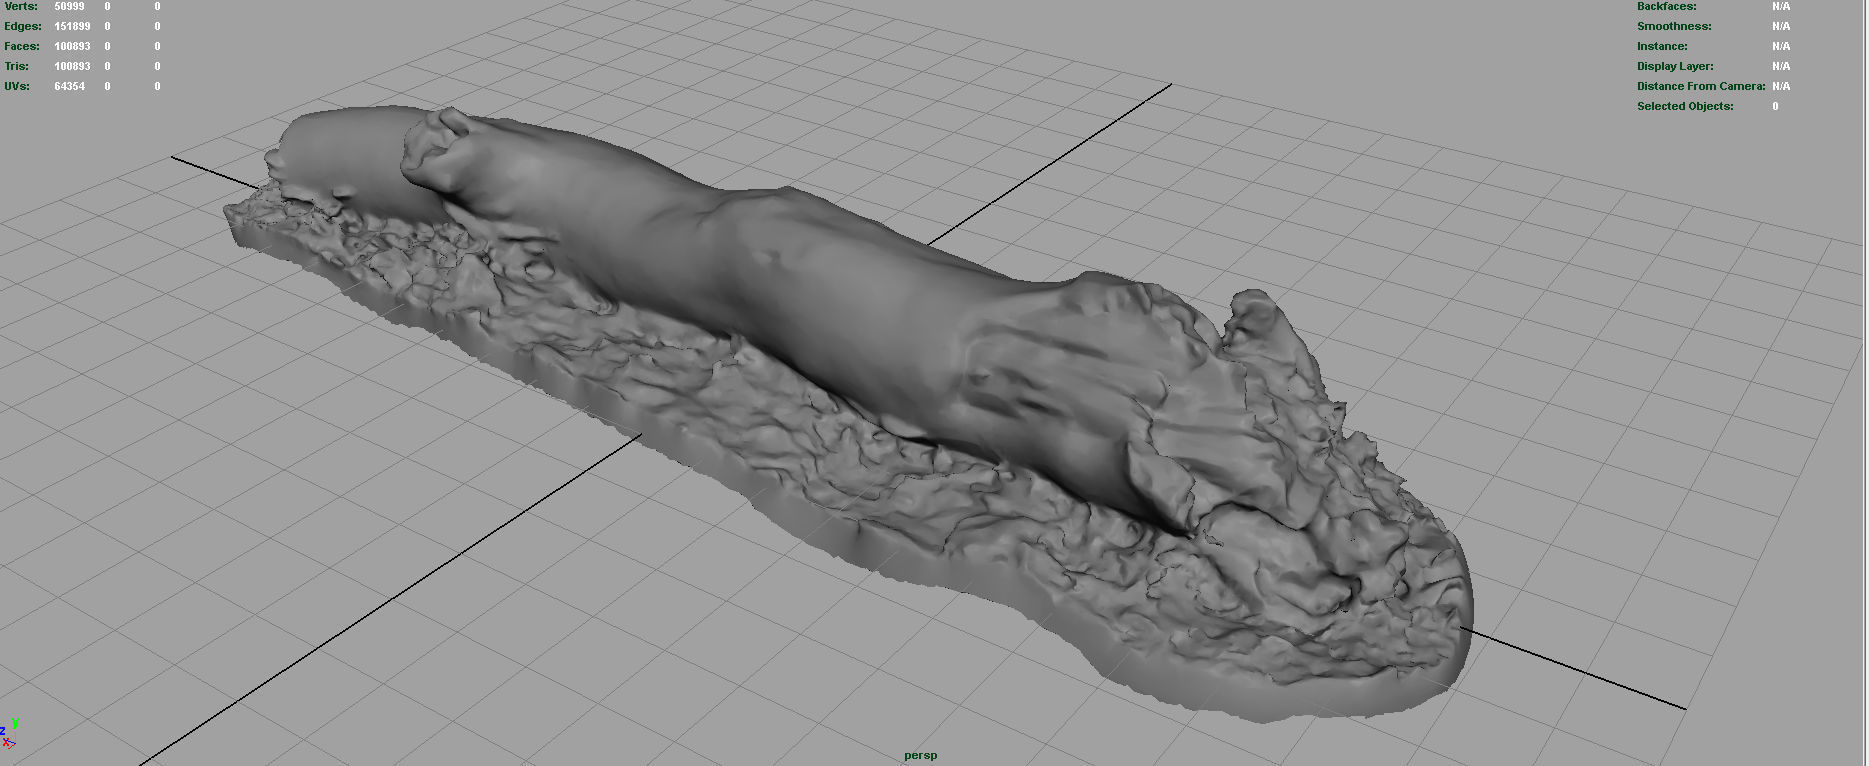Click the Display Layer: HUD label
The height and width of the screenshot is (766, 1869).
click(1675, 66)
